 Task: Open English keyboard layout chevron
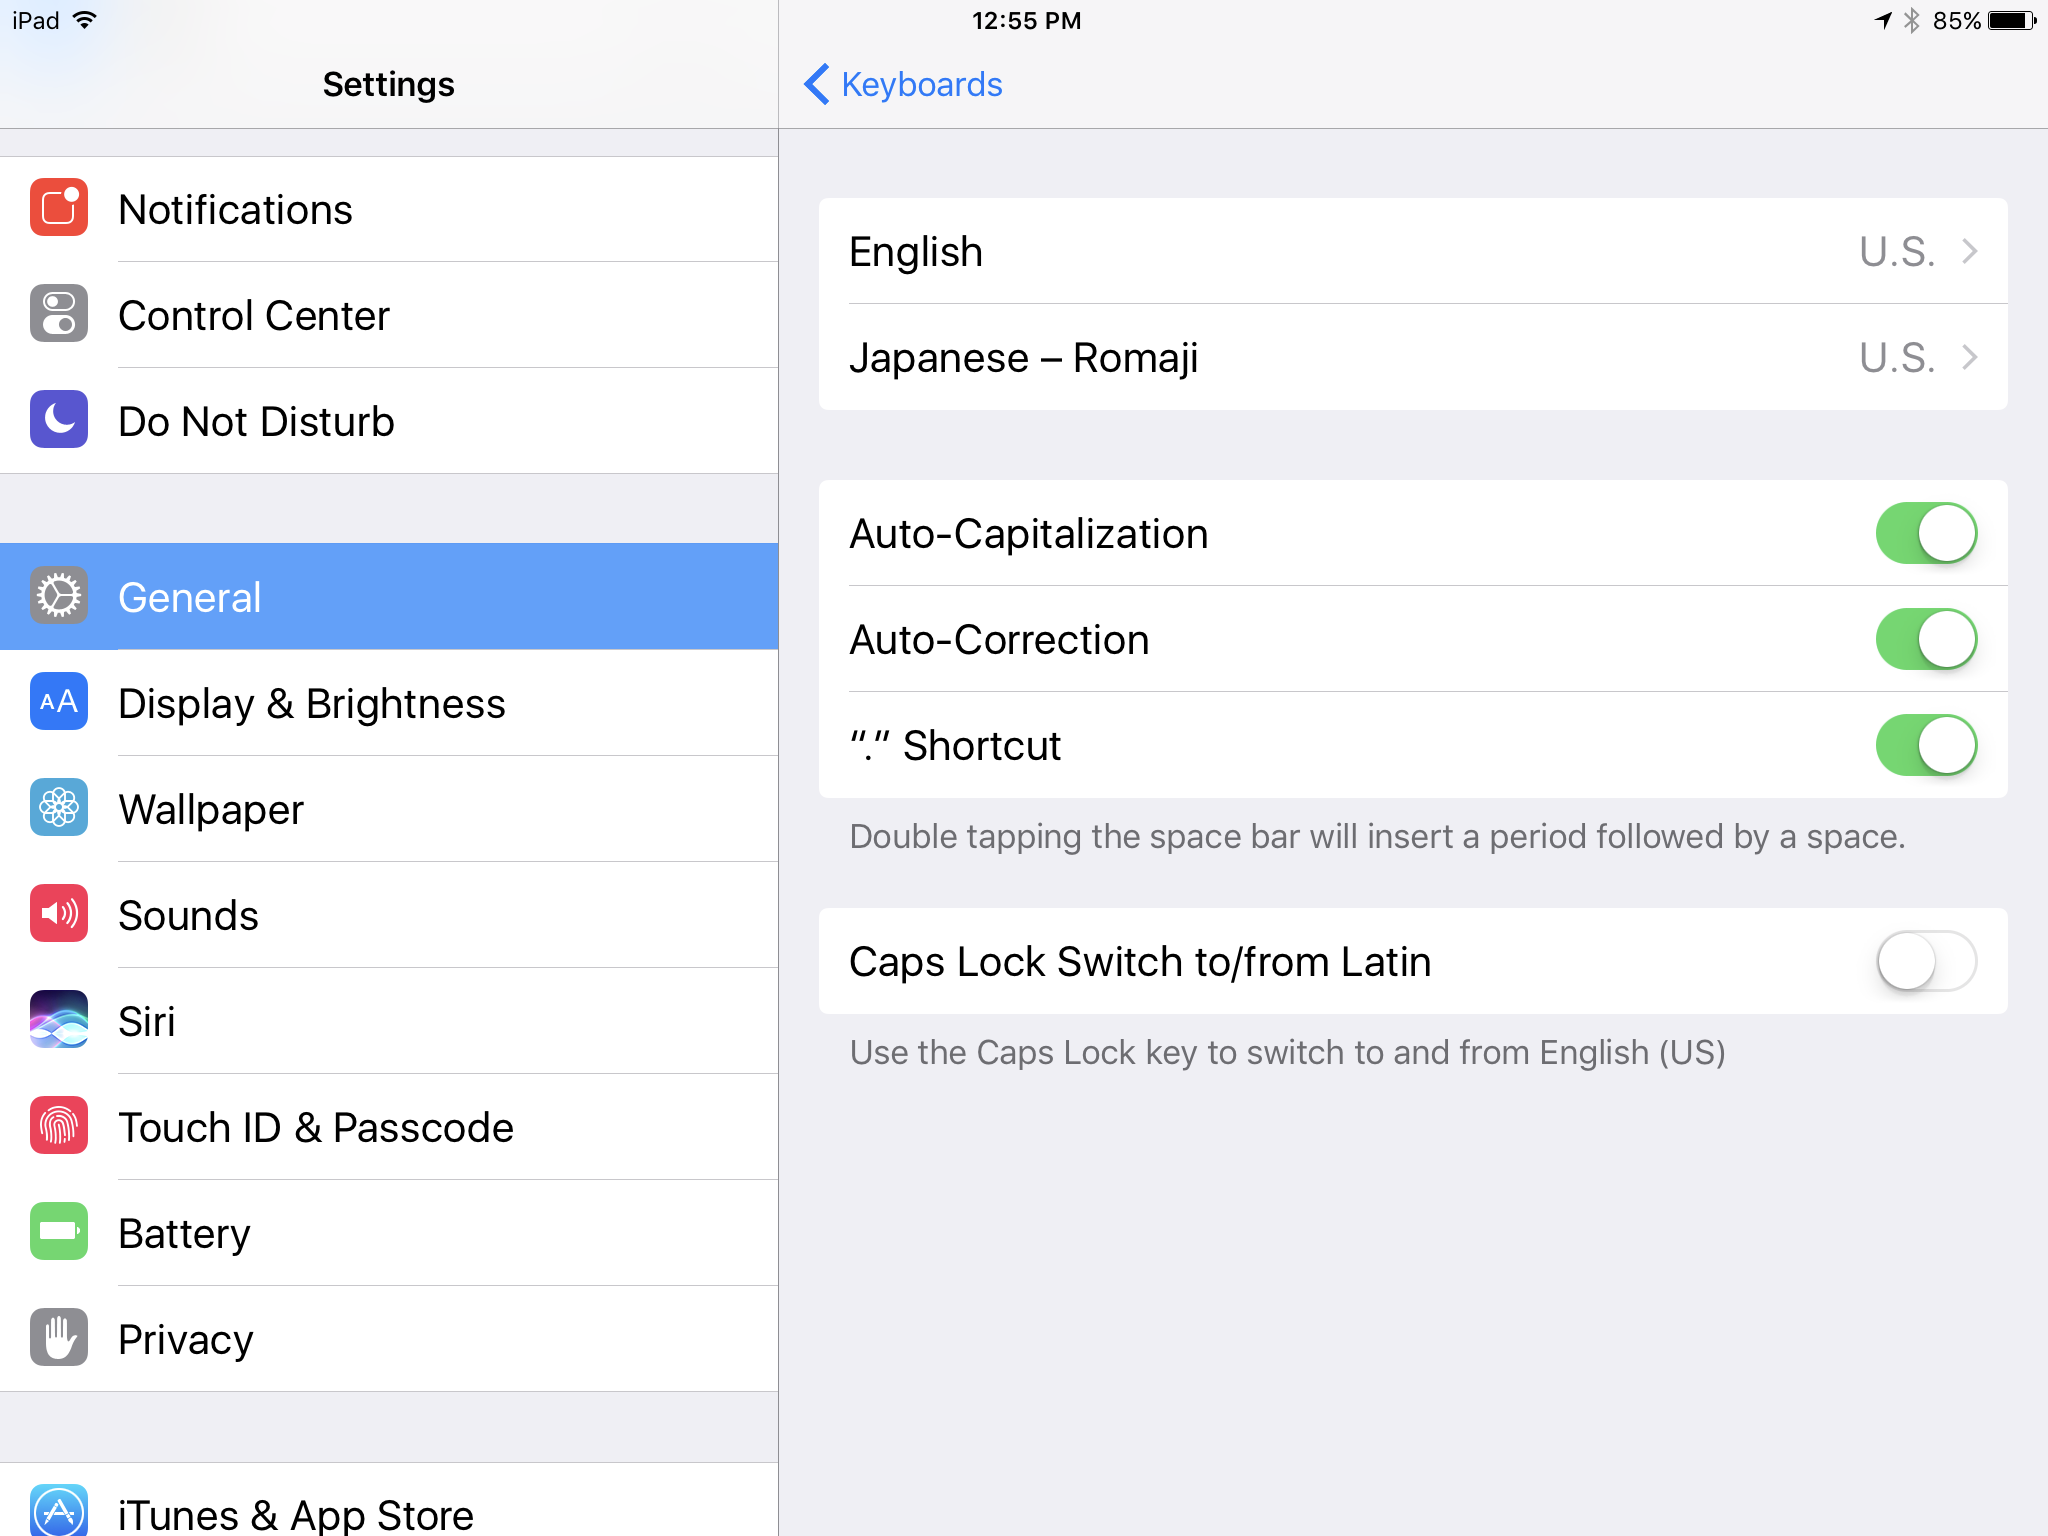1969,252
